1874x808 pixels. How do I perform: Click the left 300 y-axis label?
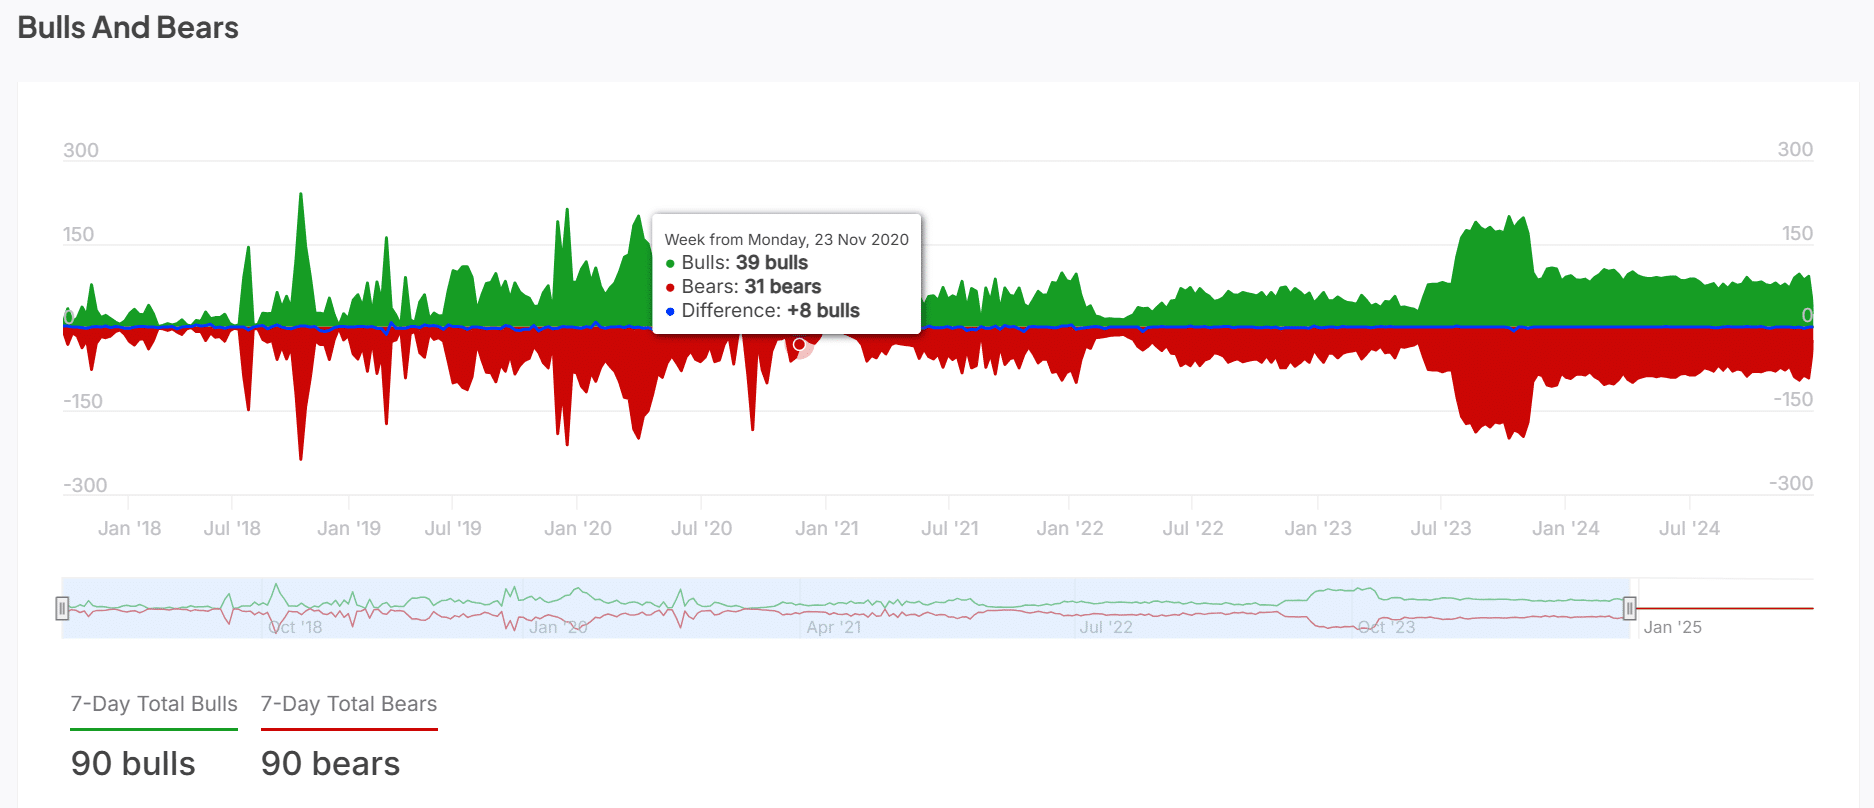pyautogui.click(x=81, y=150)
